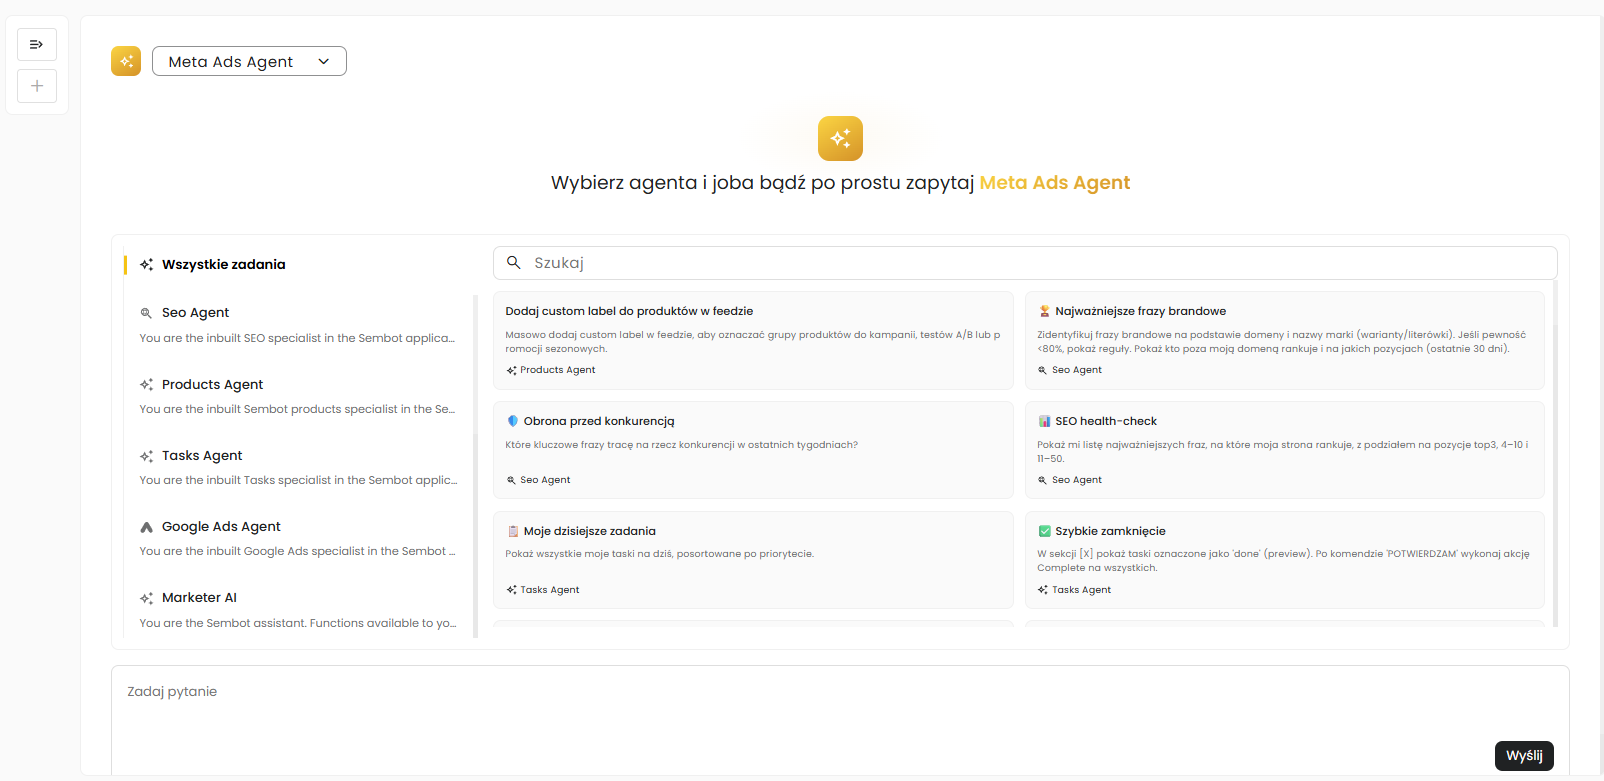Viewport: 1604px width, 781px height.
Task: Click the Google Ads Agent logo icon
Action: (x=146, y=527)
